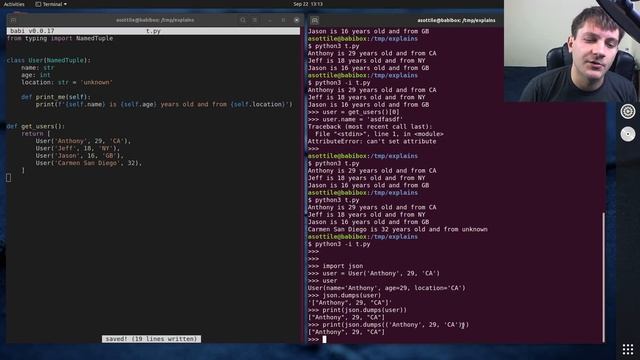The image size is (640, 360).
Task: Click the print(json.dumps(('Anthony', 29, 'CA'))) line
Action: pos(388,325)
